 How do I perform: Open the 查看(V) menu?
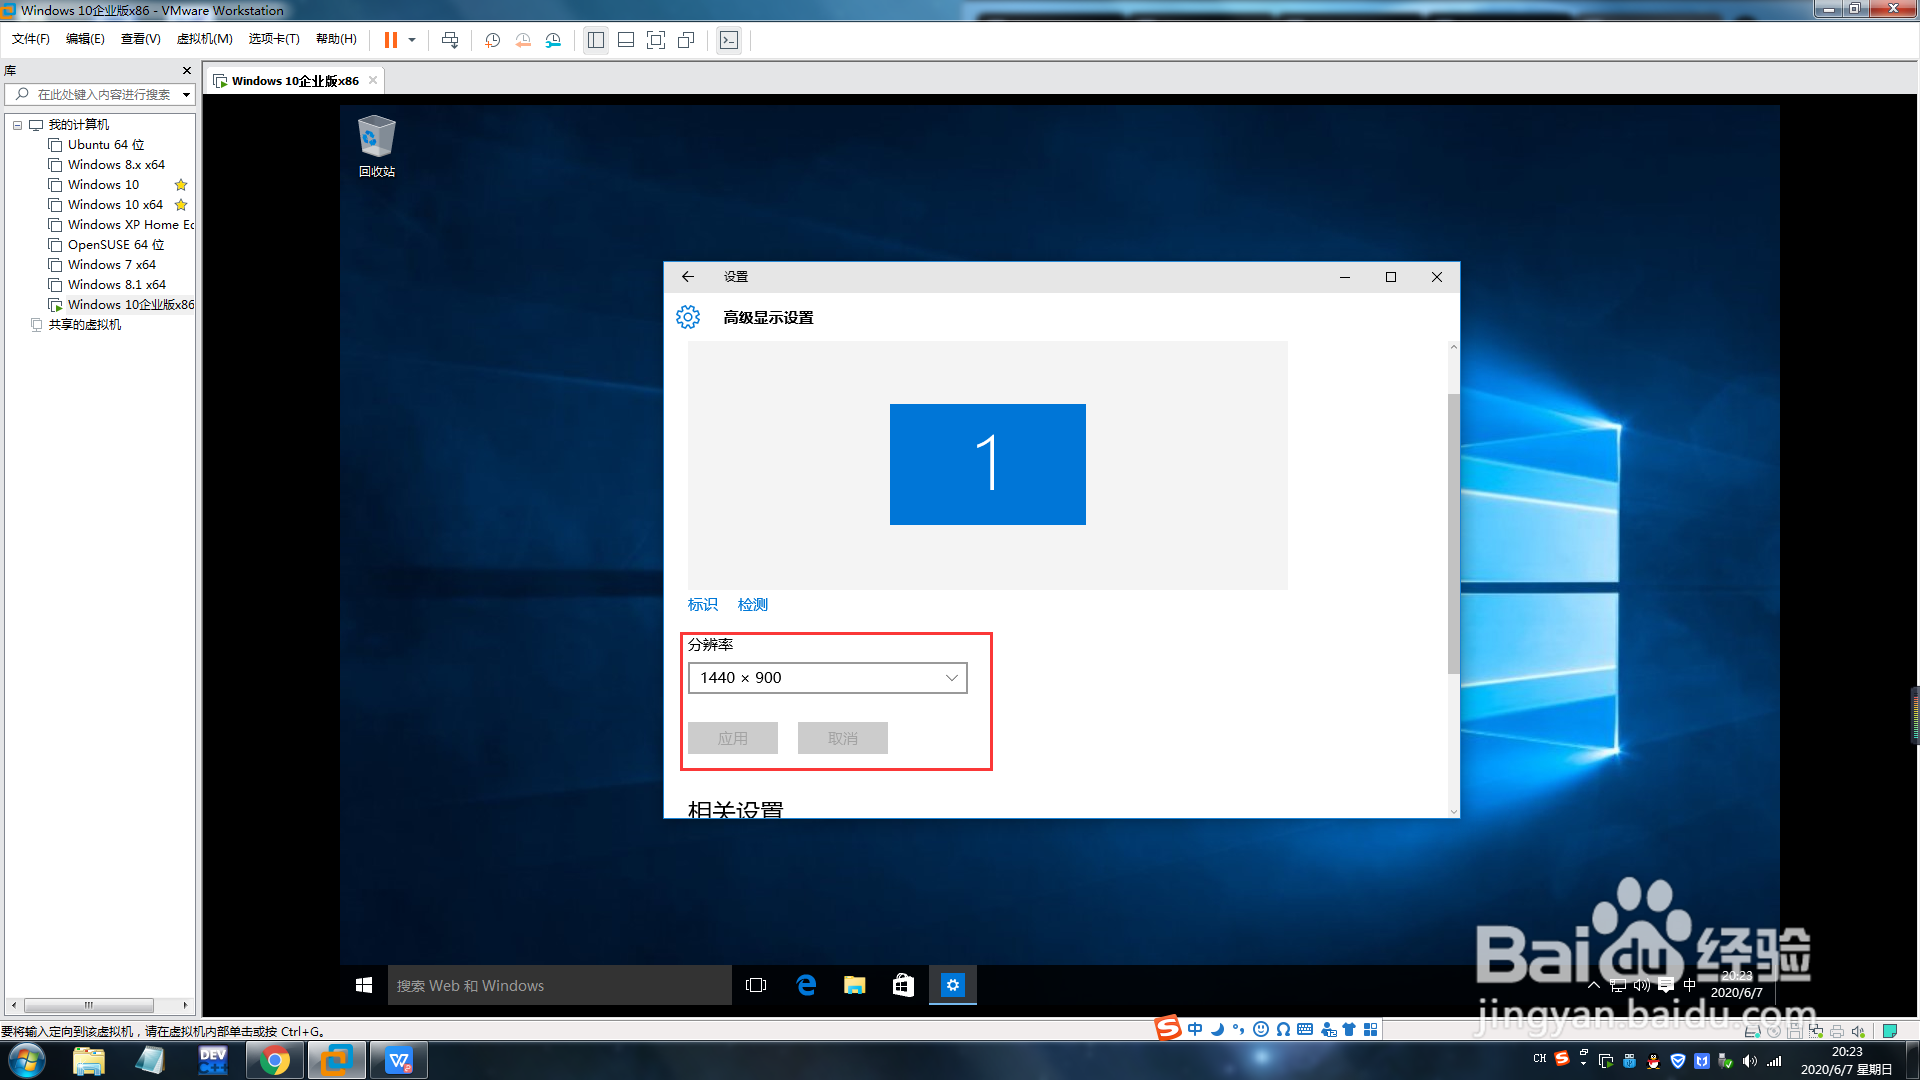pos(140,39)
